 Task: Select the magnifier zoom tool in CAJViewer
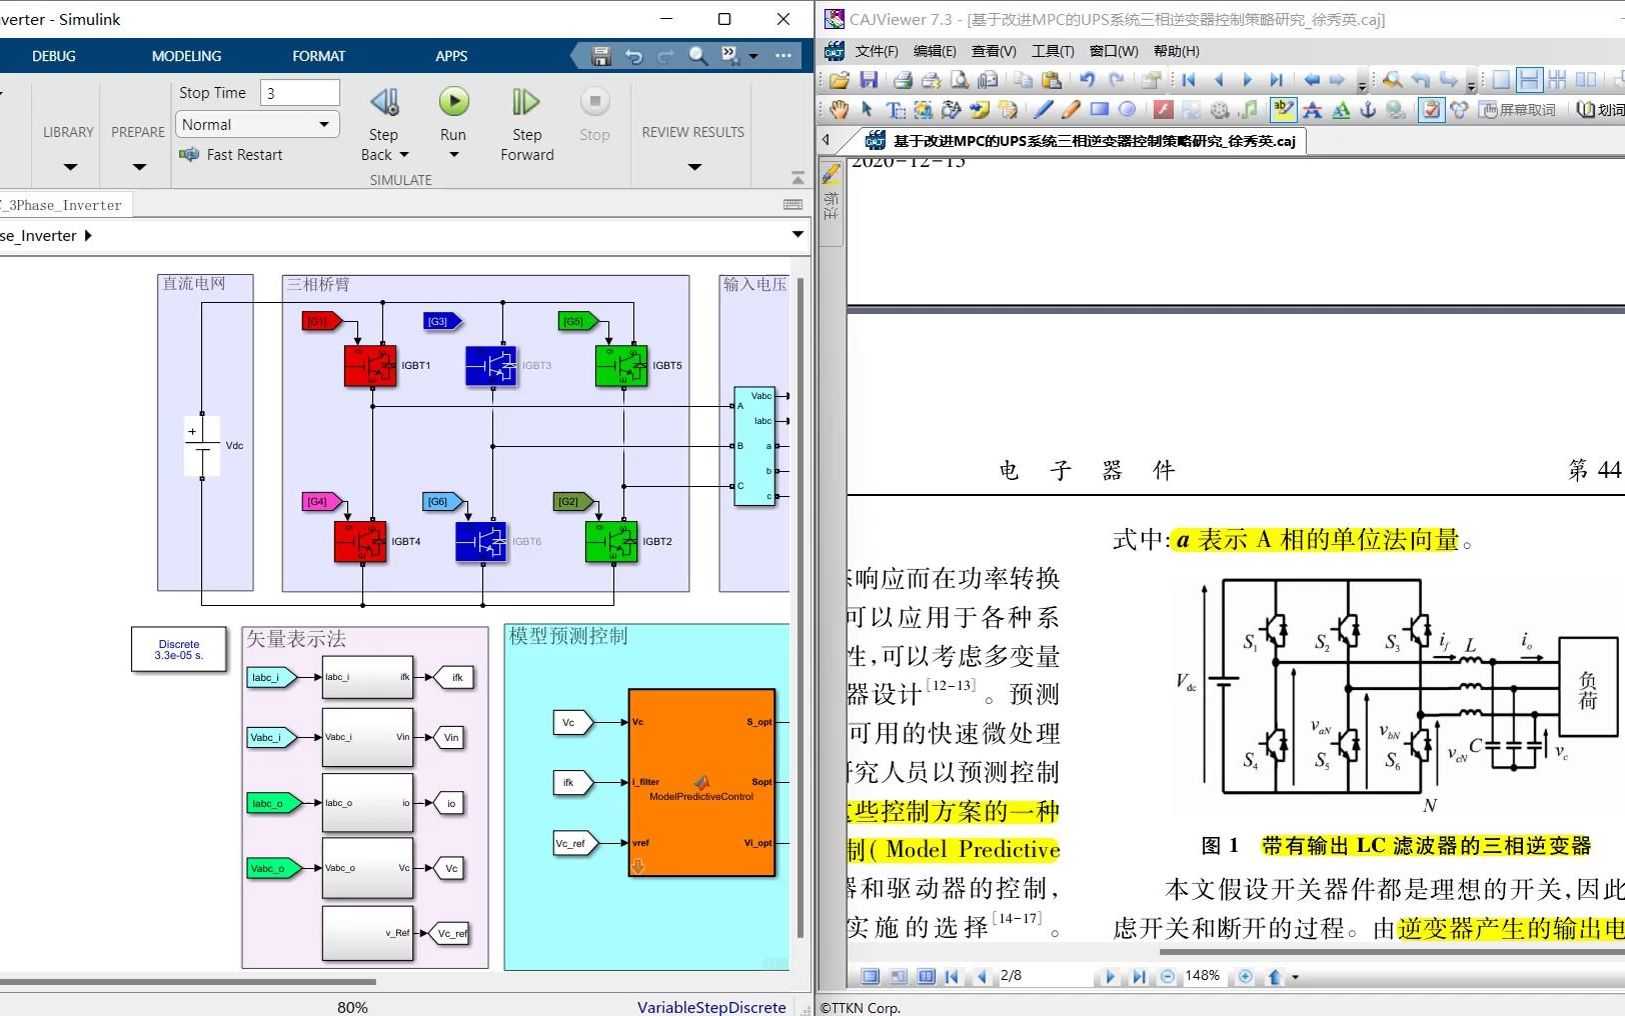click(1394, 79)
